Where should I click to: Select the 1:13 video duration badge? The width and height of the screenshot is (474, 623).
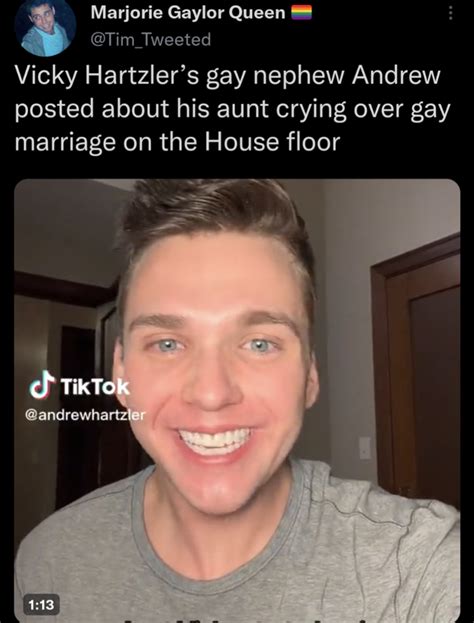(41, 604)
